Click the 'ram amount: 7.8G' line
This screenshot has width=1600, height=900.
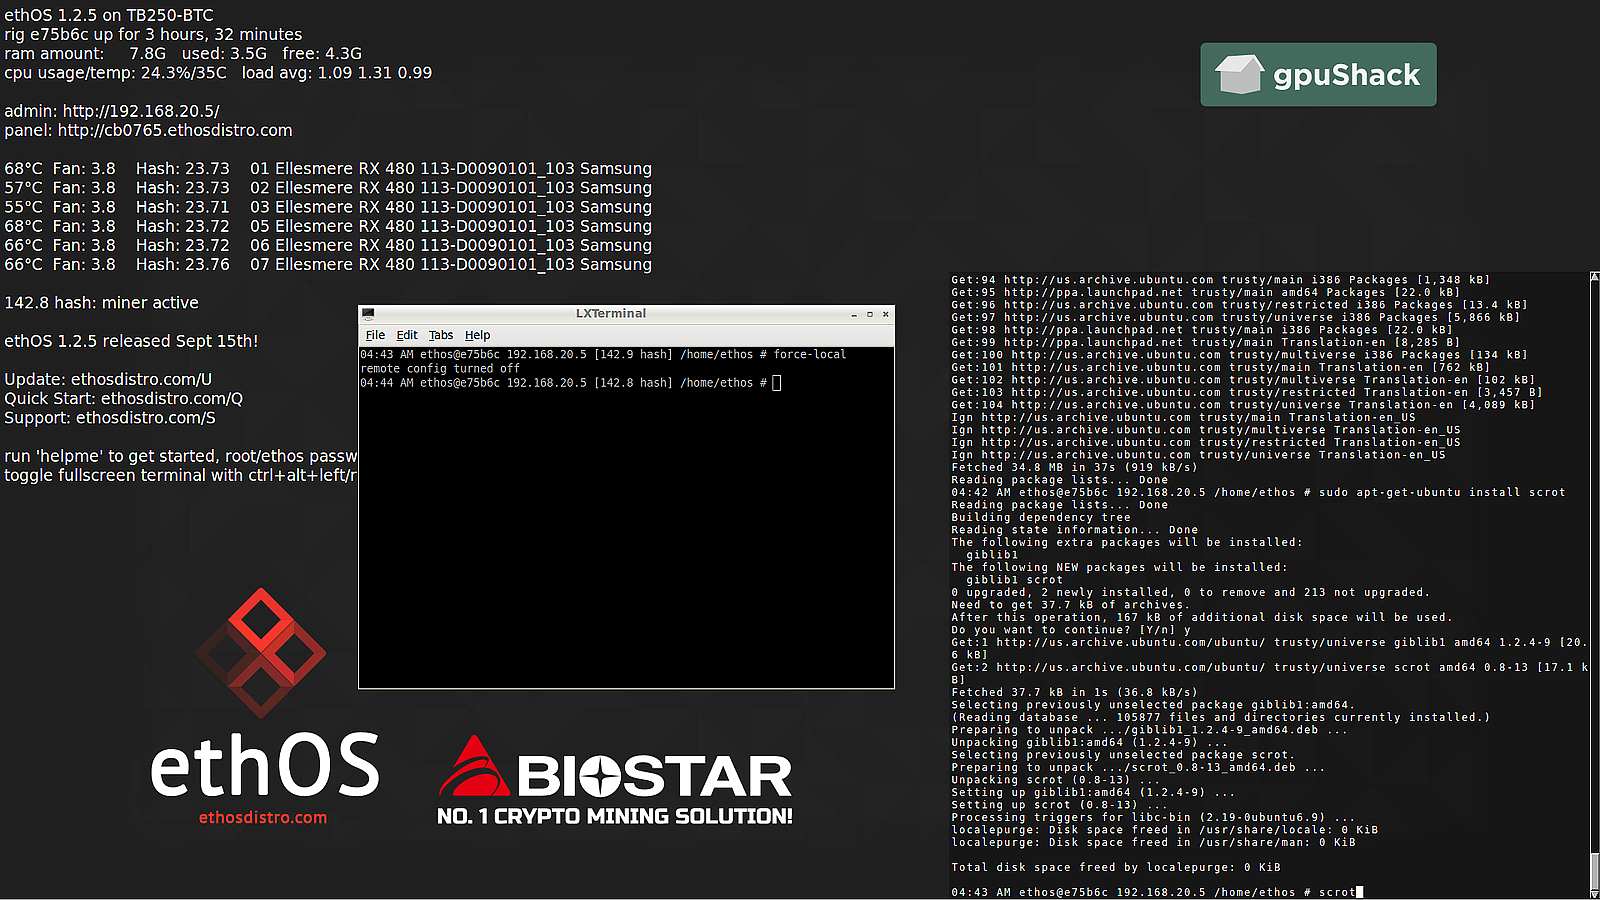coord(183,53)
